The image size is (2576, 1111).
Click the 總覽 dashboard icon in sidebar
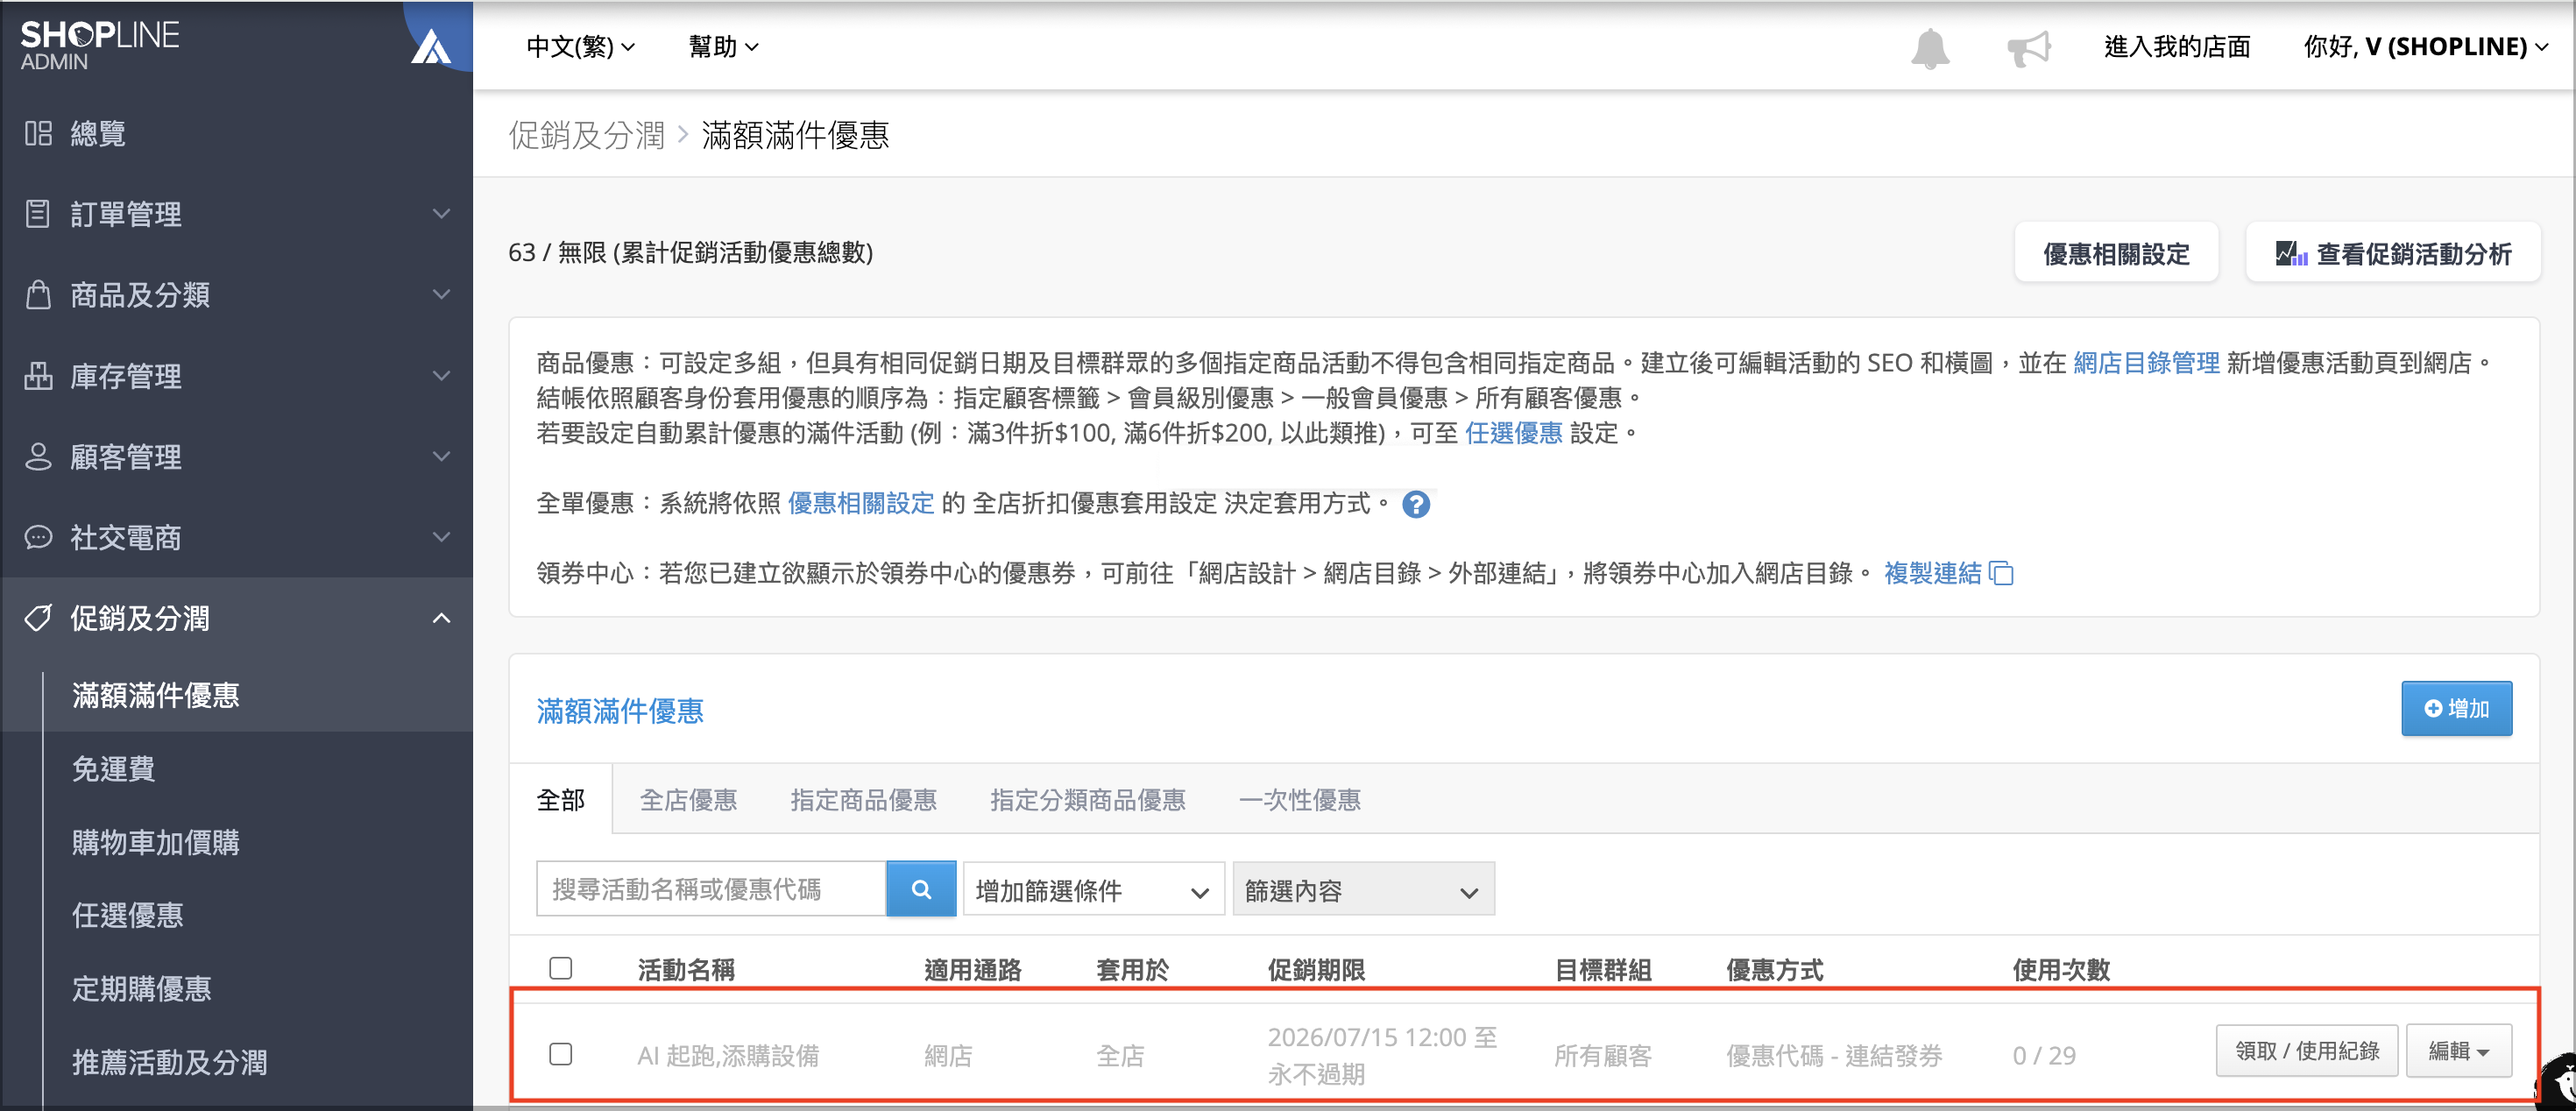pos(38,133)
